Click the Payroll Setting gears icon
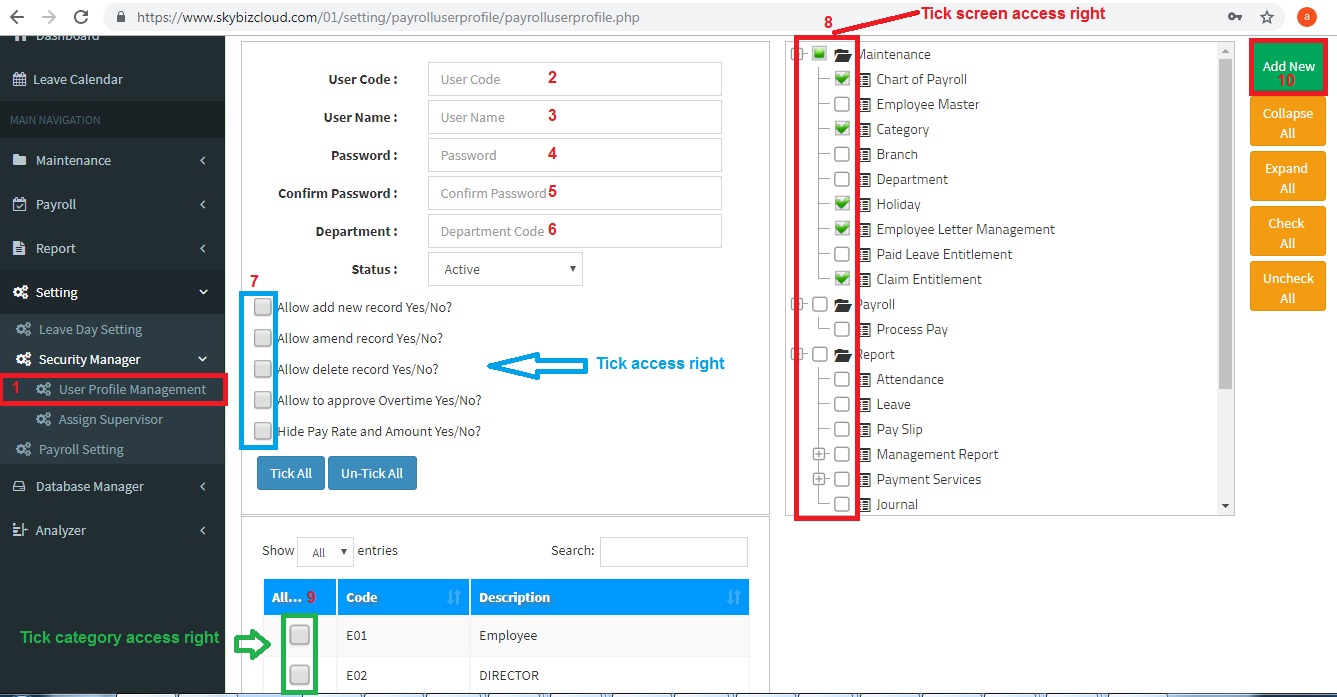Image resolution: width=1337 pixels, height=697 pixels. coord(24,450)
